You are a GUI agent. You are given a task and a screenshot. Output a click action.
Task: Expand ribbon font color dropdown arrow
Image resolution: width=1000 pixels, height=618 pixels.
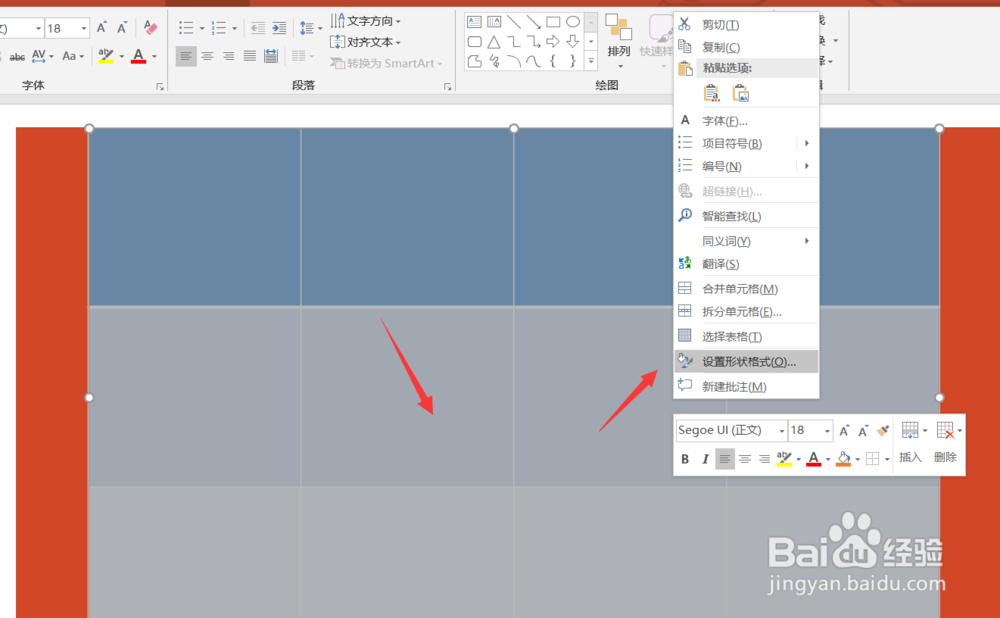154,57
